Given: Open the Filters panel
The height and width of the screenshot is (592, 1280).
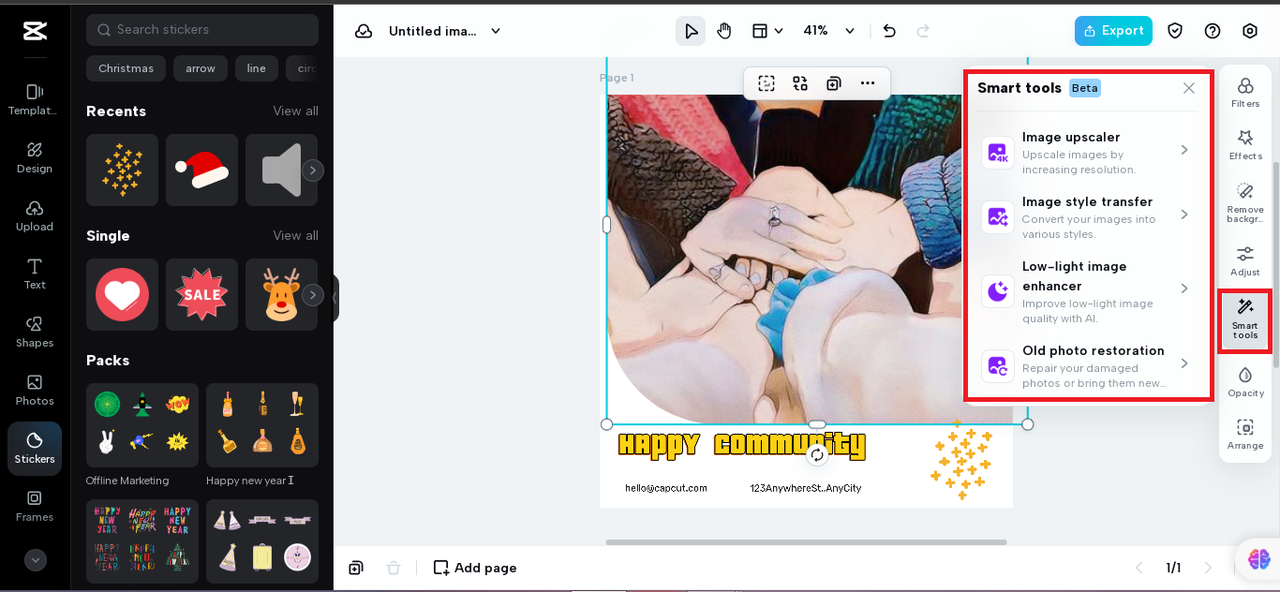Looking at the screenshot, I should click(1245, 92).
